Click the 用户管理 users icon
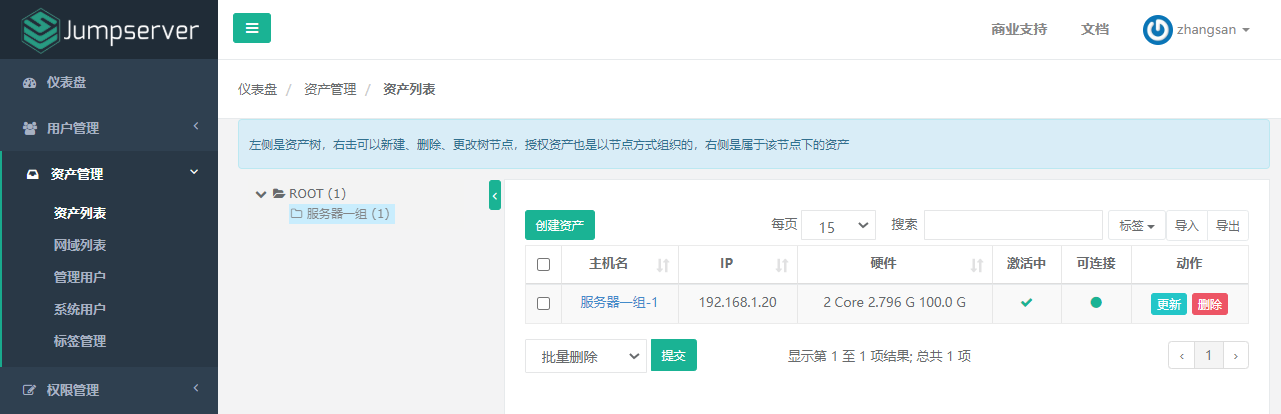The height and width of the screenshot is (414, 1281). point(29,128)
